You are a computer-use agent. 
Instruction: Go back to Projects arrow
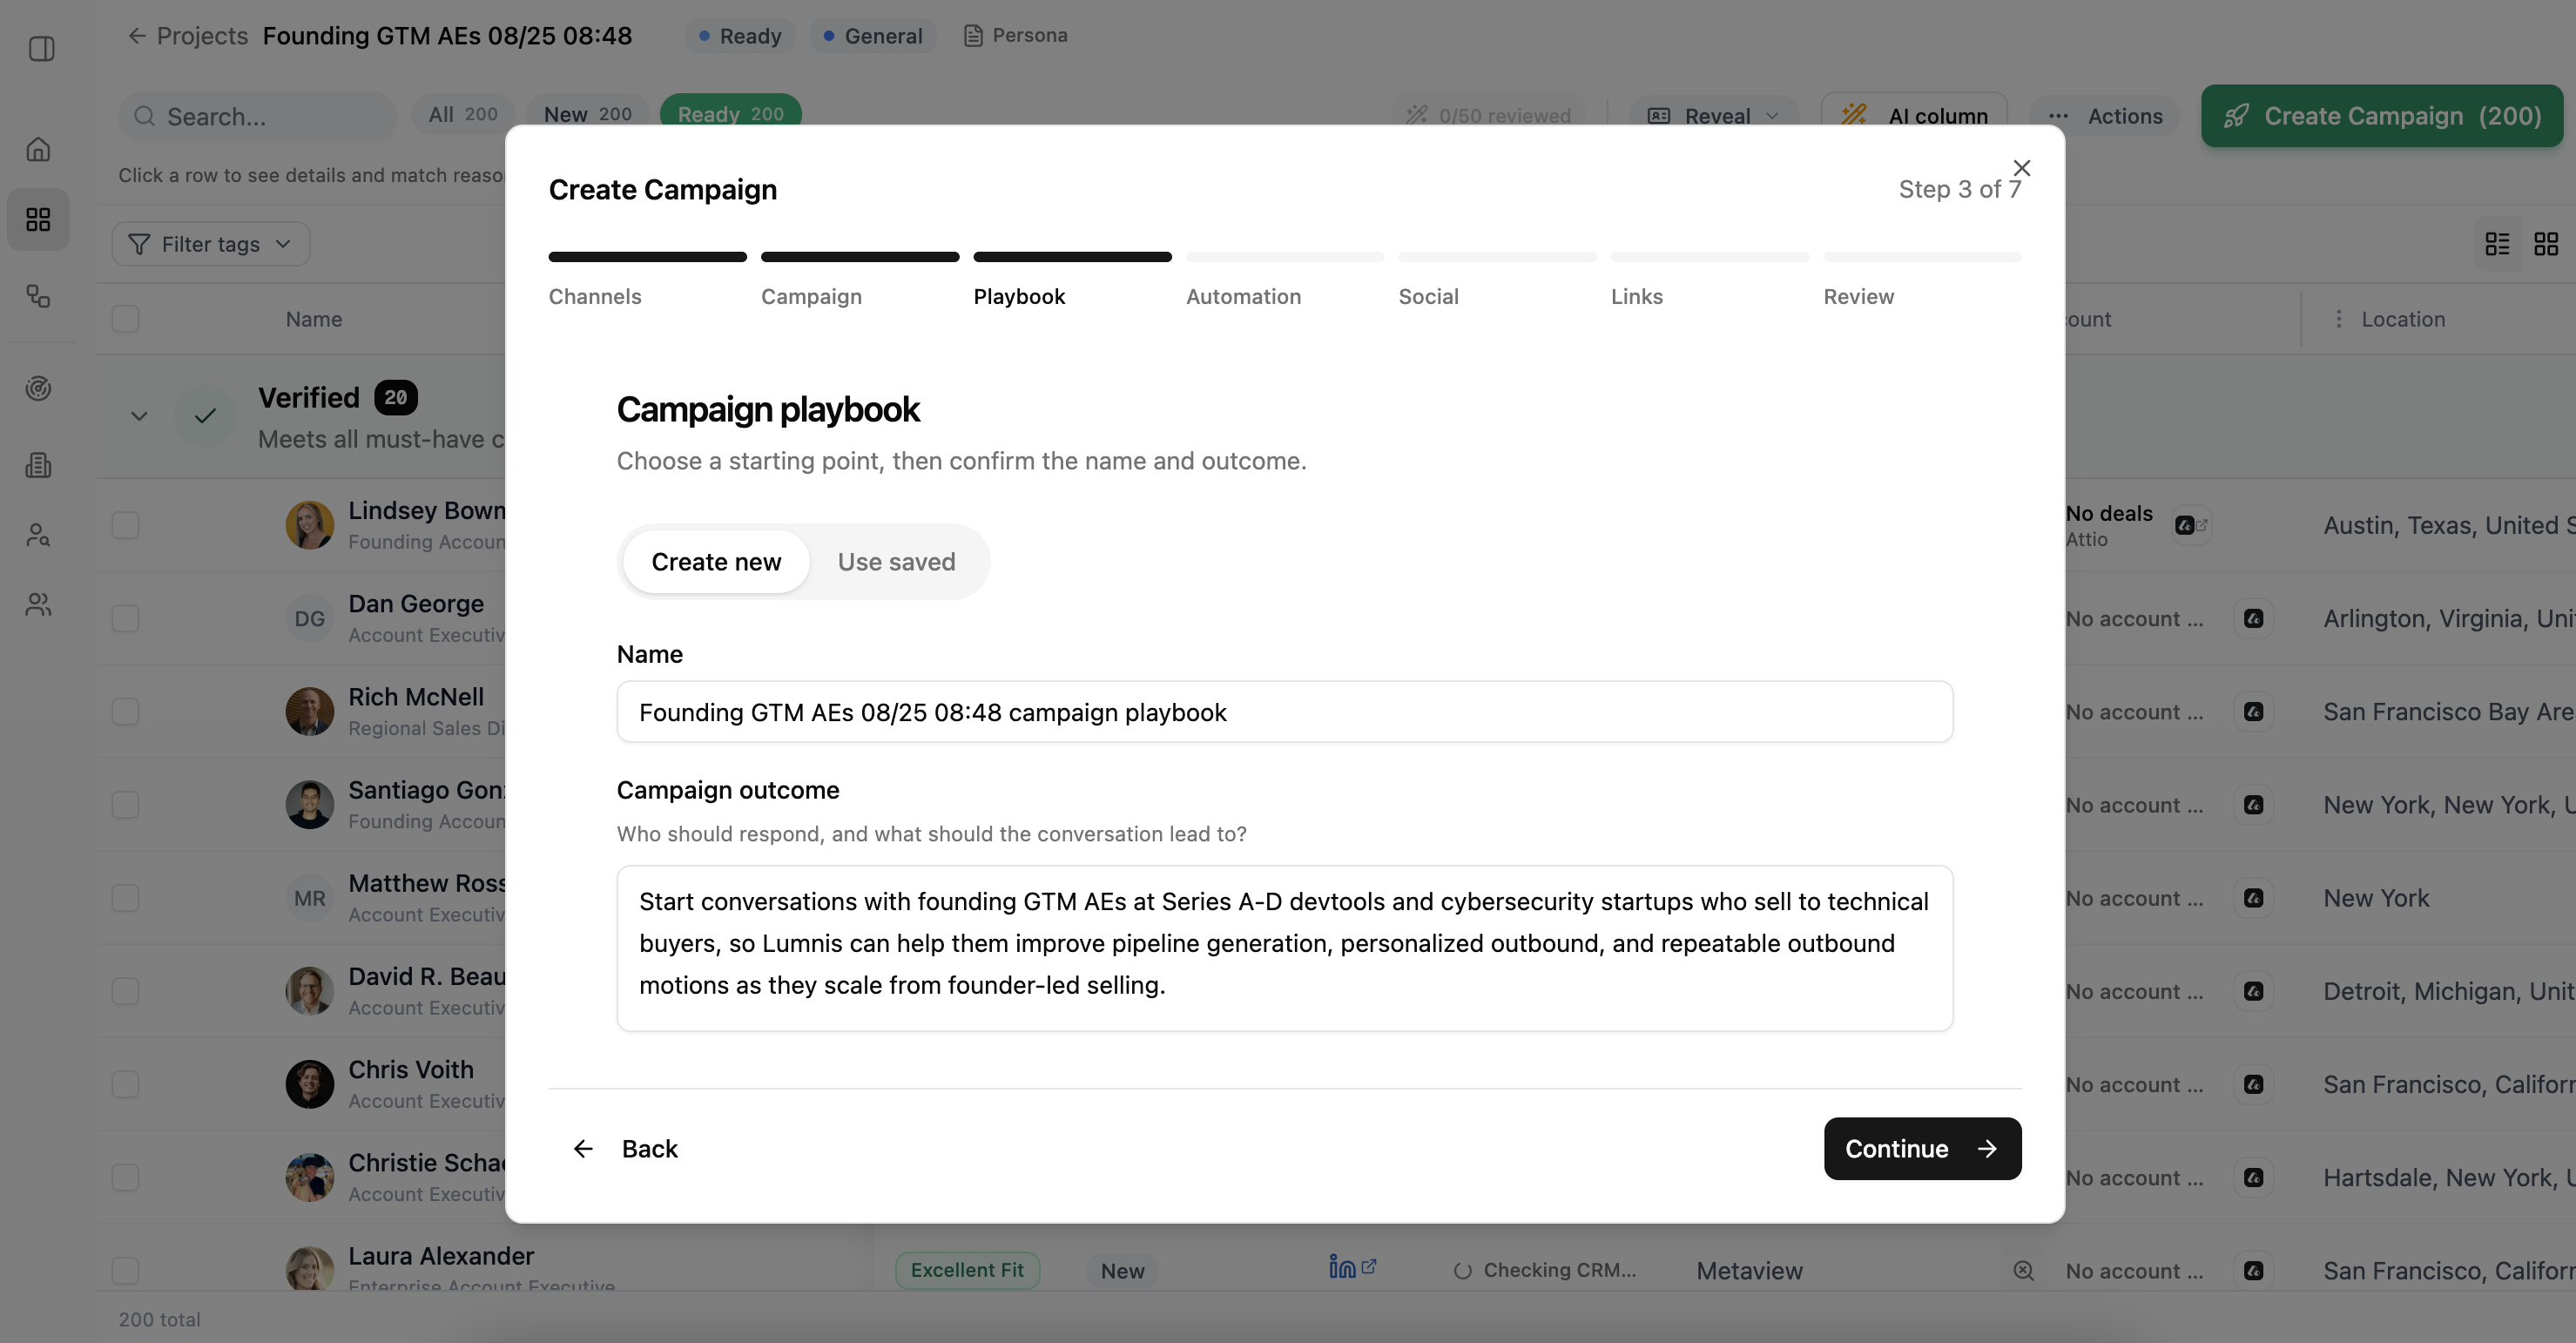[137, 36]
